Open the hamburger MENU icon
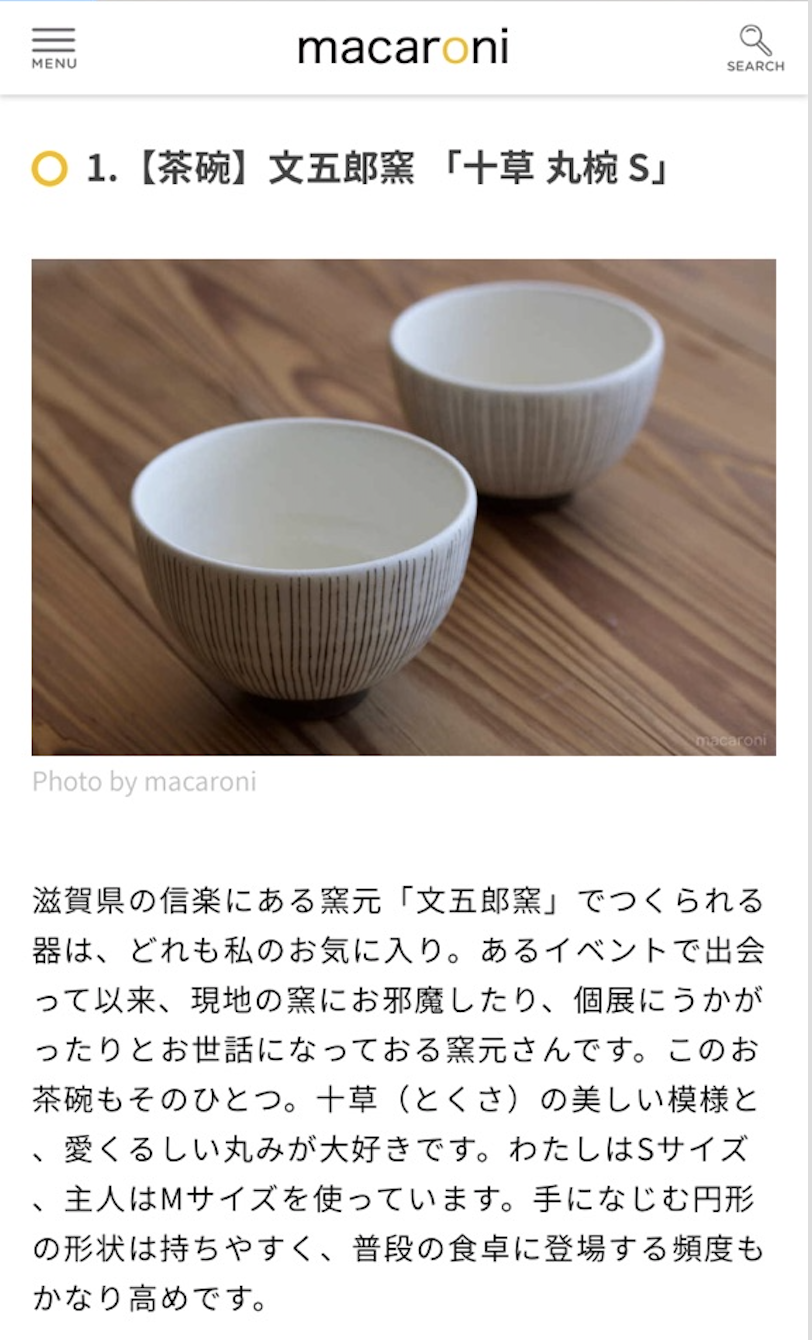This screenshot has width=812, height=1340. [53, 40]
